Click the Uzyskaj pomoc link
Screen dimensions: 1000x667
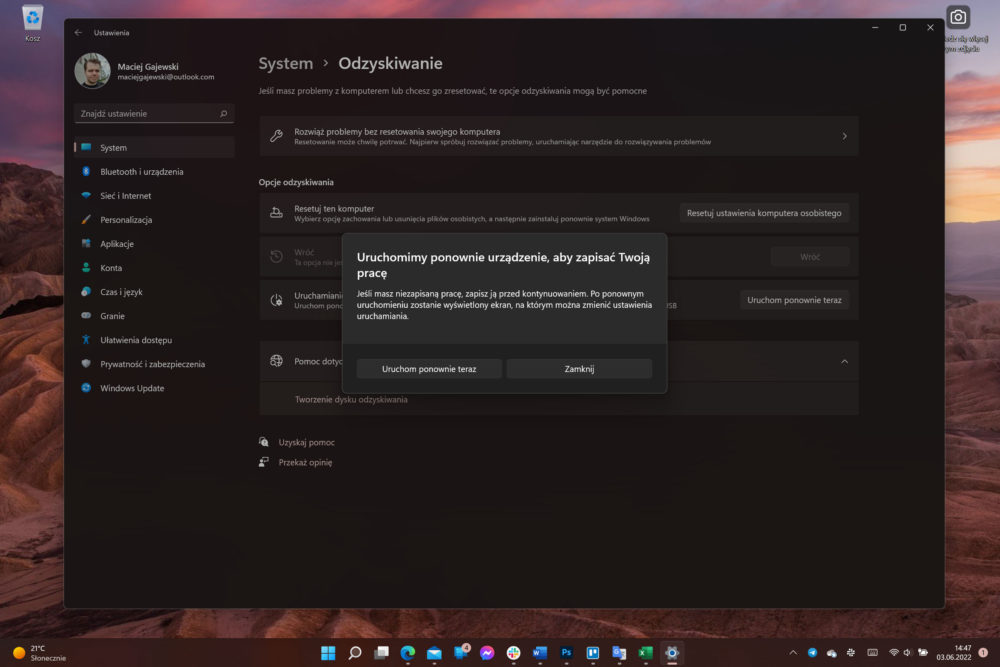coord(306,443)
